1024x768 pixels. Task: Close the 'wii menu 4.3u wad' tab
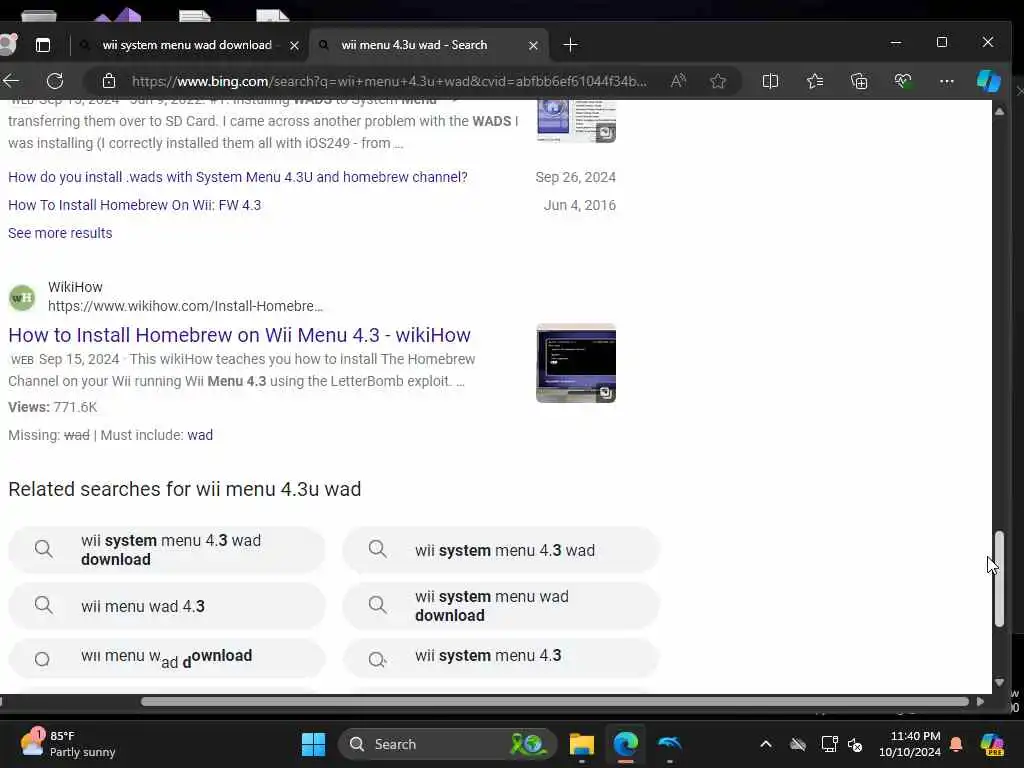(x=533, y=46)
